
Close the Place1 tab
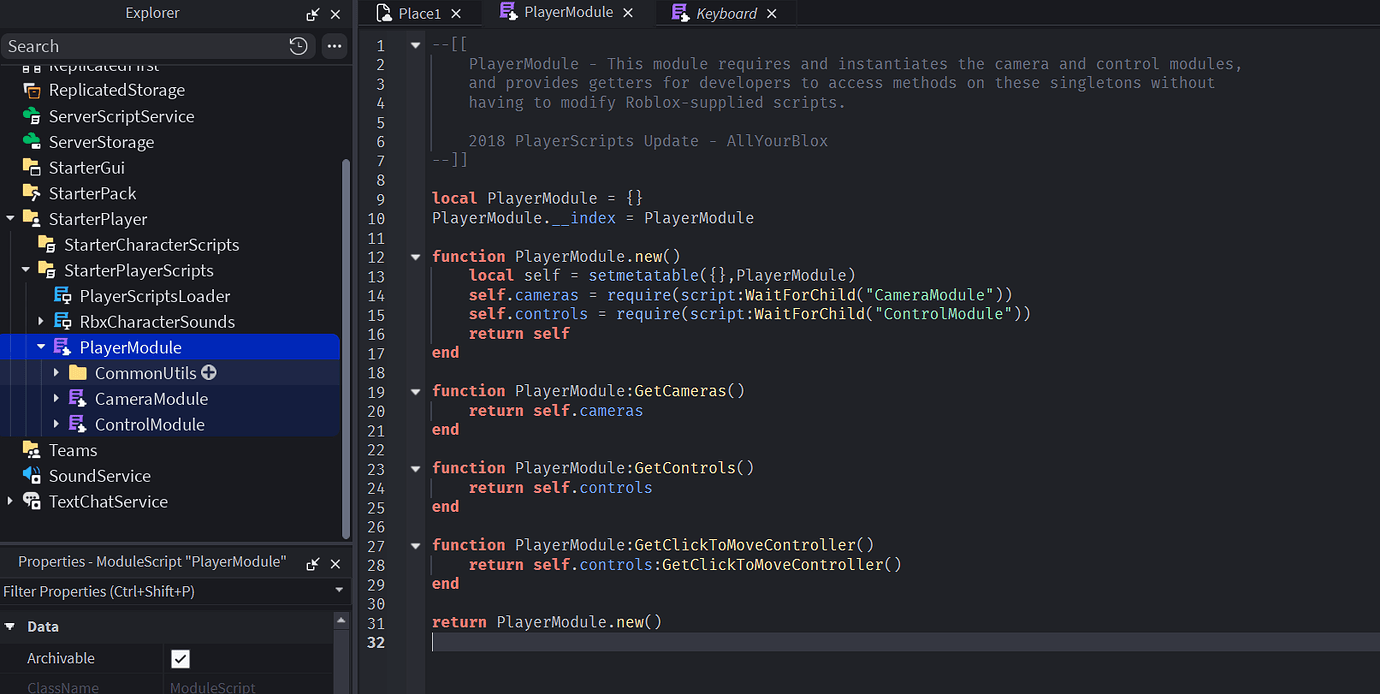pos(456,13)
